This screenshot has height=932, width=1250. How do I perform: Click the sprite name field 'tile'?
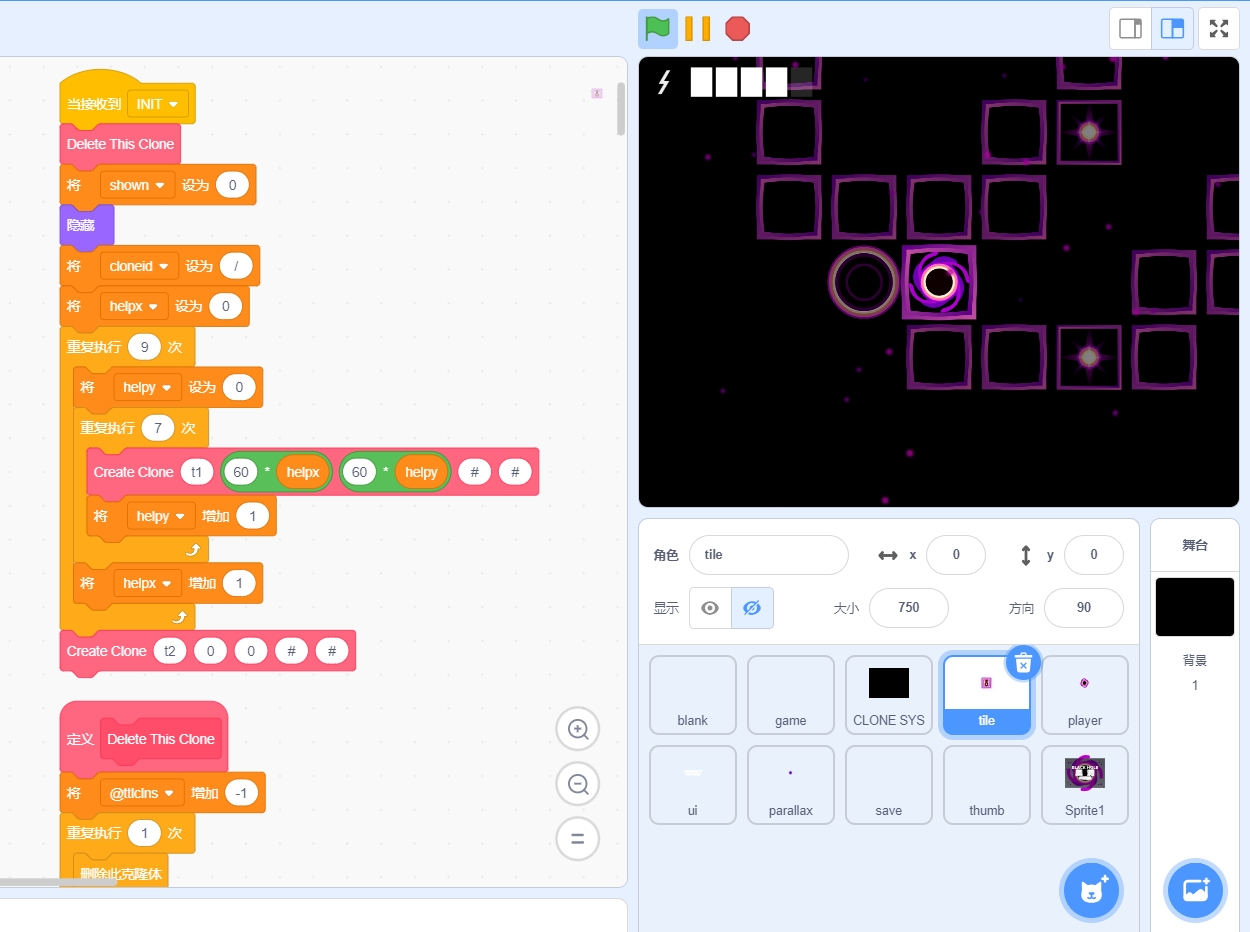[x=768, y=555]
